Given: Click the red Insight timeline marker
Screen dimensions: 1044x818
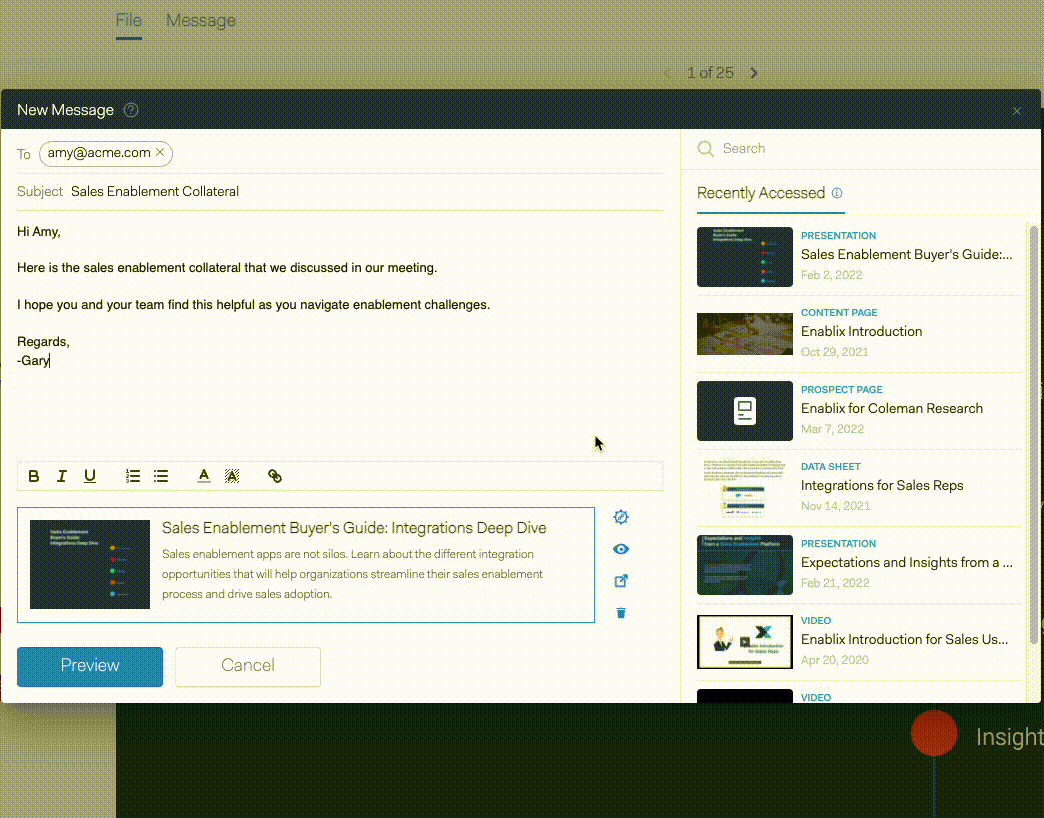Looking at the screenshot, I should (934, 733).
